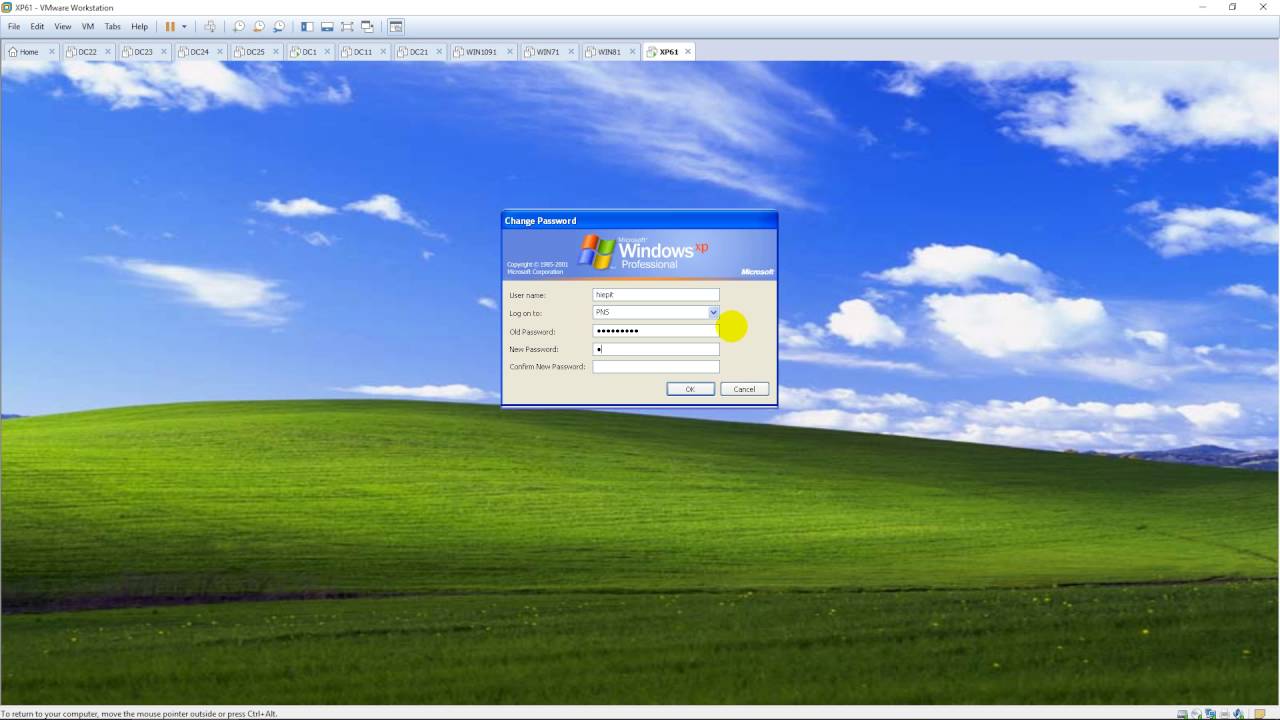Enter Unity mode

coord(367,27)
